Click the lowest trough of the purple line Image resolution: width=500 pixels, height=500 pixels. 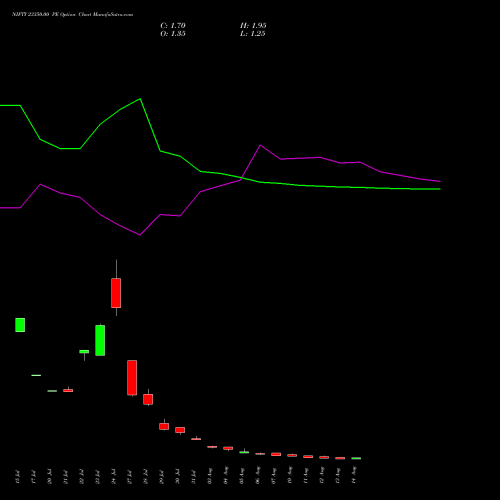tap(140, 235)
